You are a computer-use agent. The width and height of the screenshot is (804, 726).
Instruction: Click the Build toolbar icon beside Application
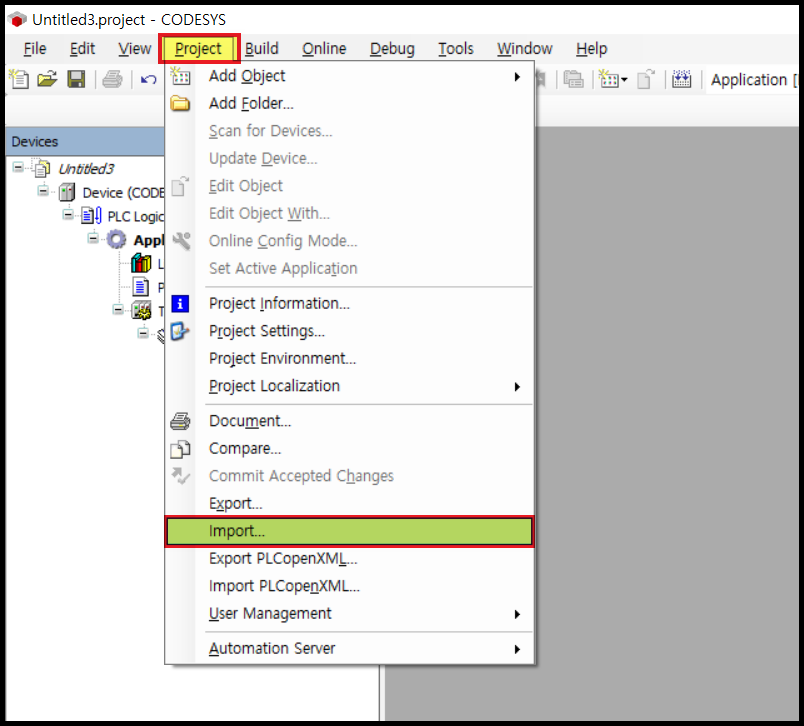(681, 79)
